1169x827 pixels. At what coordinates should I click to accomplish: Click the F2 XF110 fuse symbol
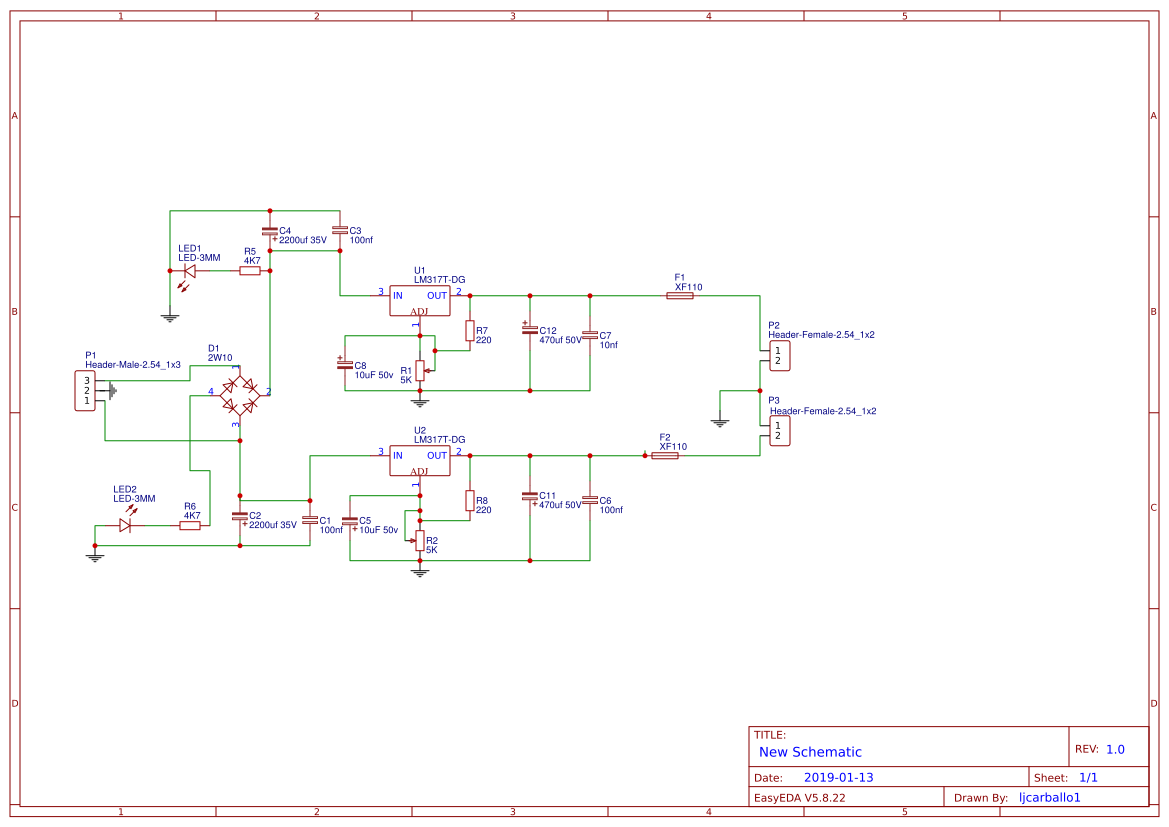(x=666, y=455)
